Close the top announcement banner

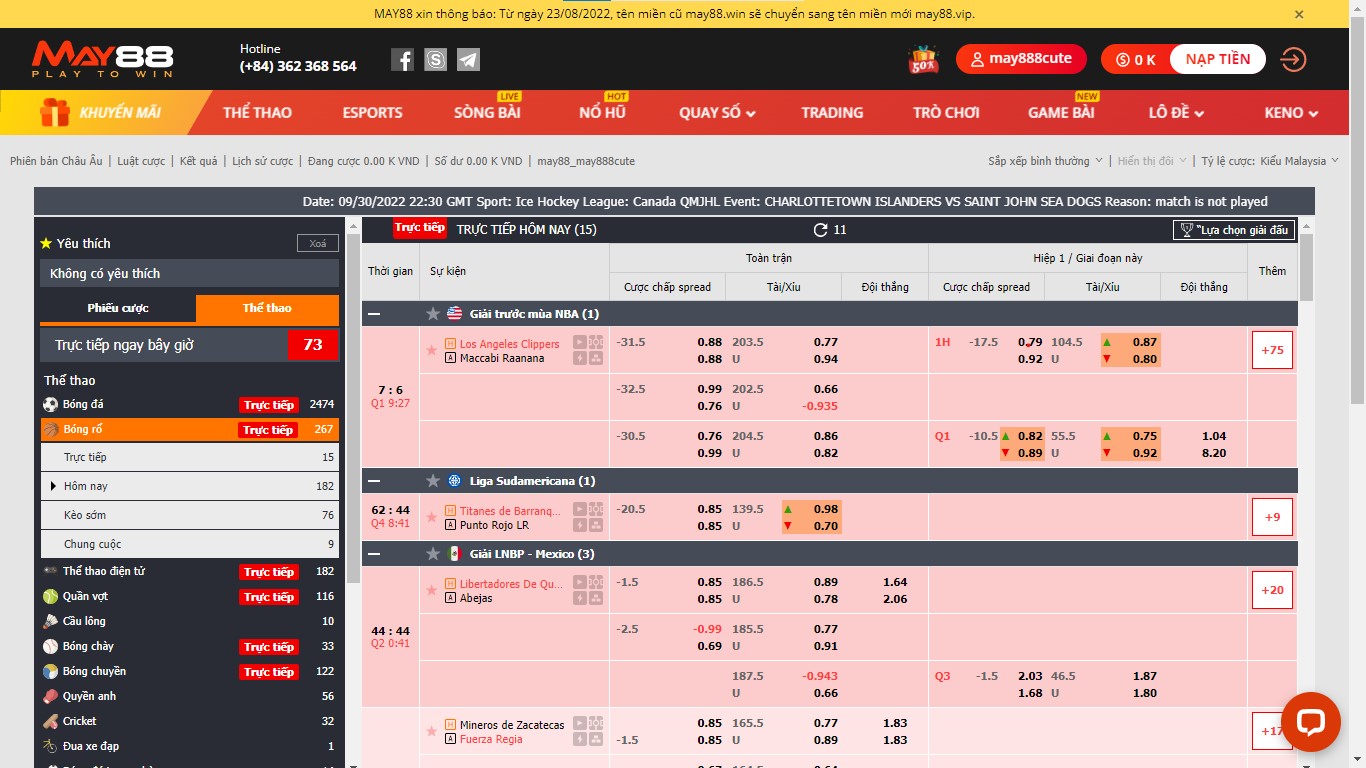click(x=1299, y=14)
